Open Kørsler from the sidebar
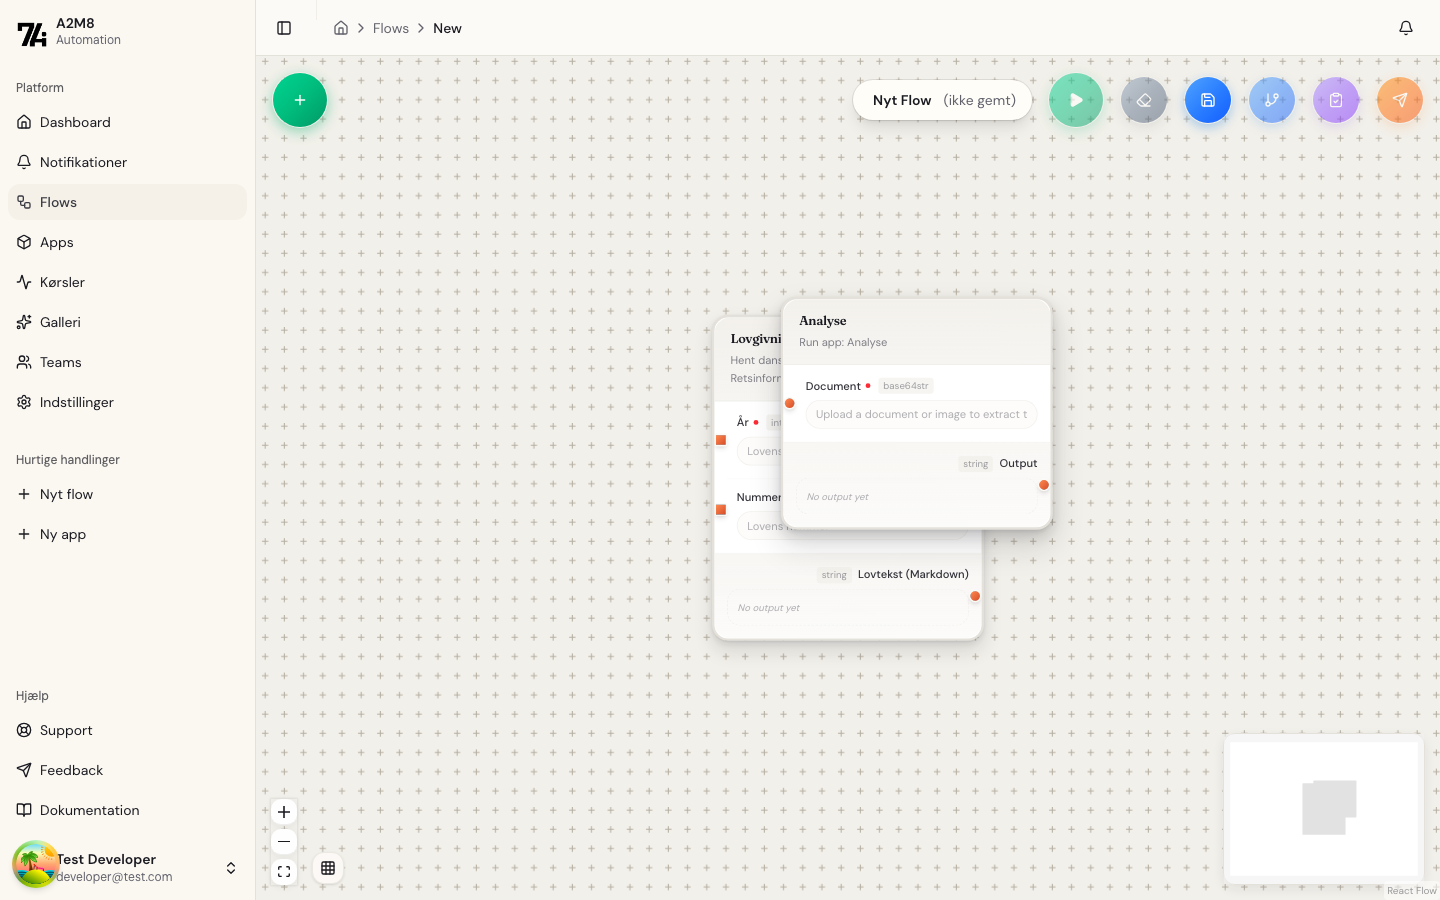This screenshot has width=1440, height=900. [60, 282]
